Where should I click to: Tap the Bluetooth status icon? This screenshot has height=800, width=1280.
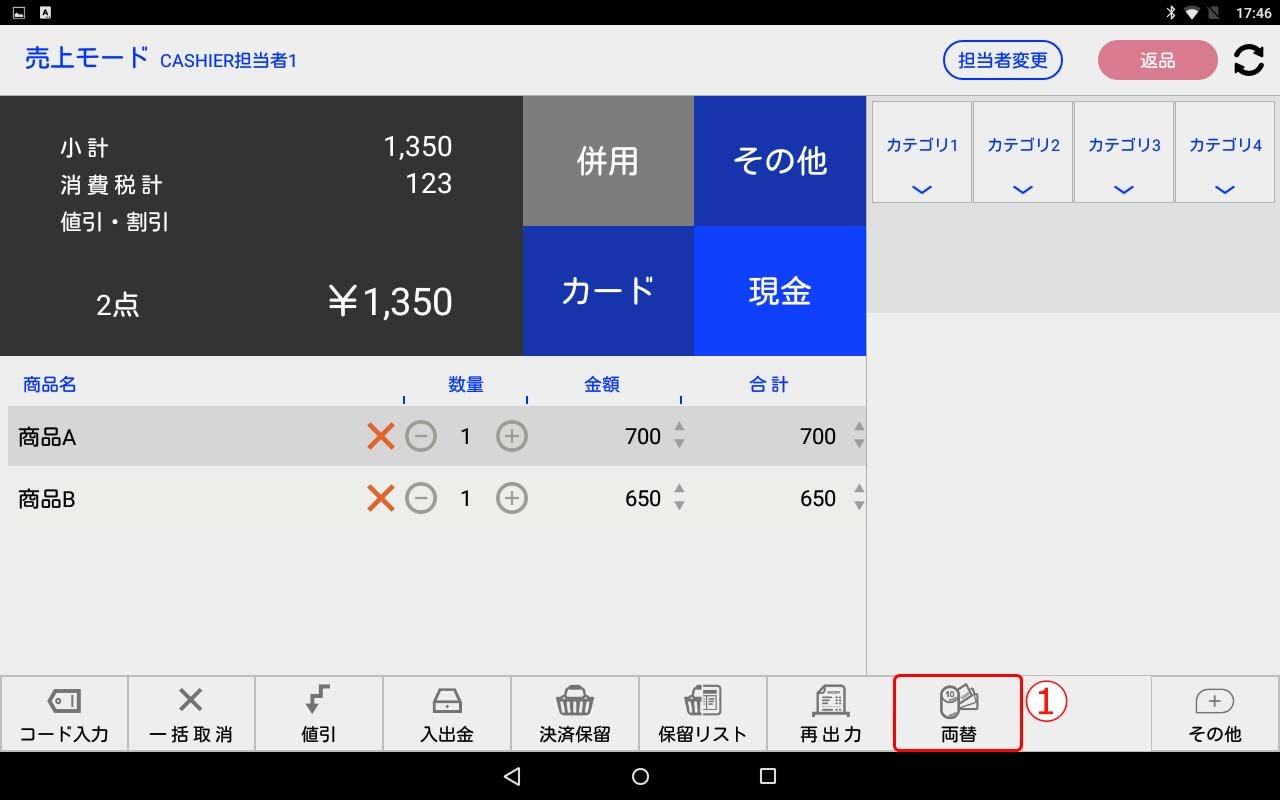point(1170,13)
